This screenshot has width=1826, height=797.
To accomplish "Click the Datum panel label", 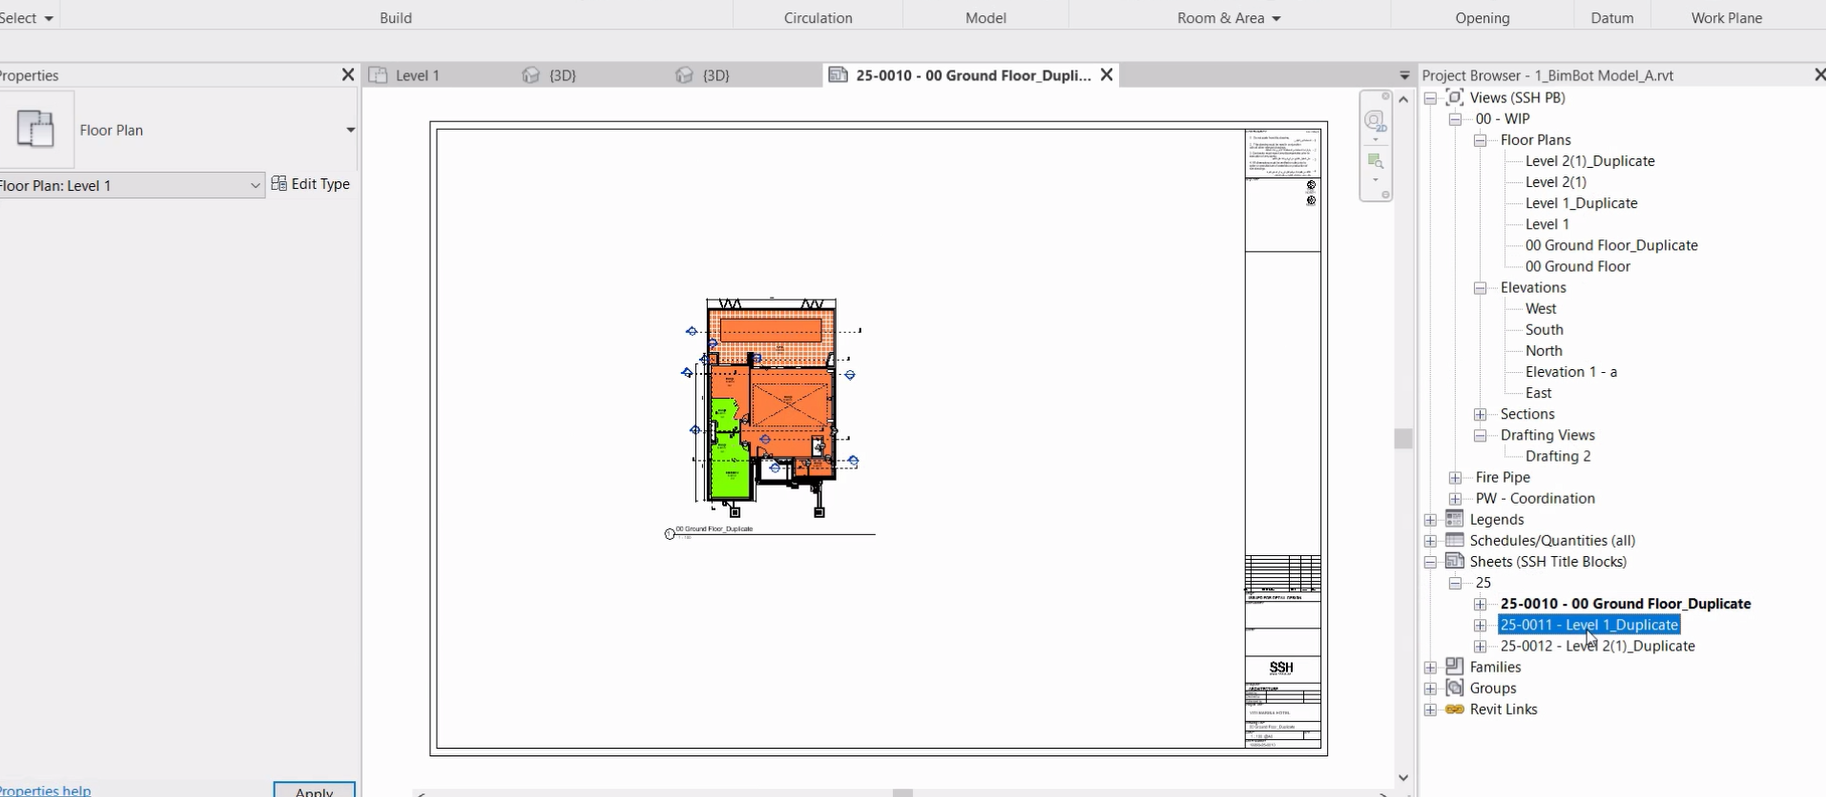I will (1612, 18).
